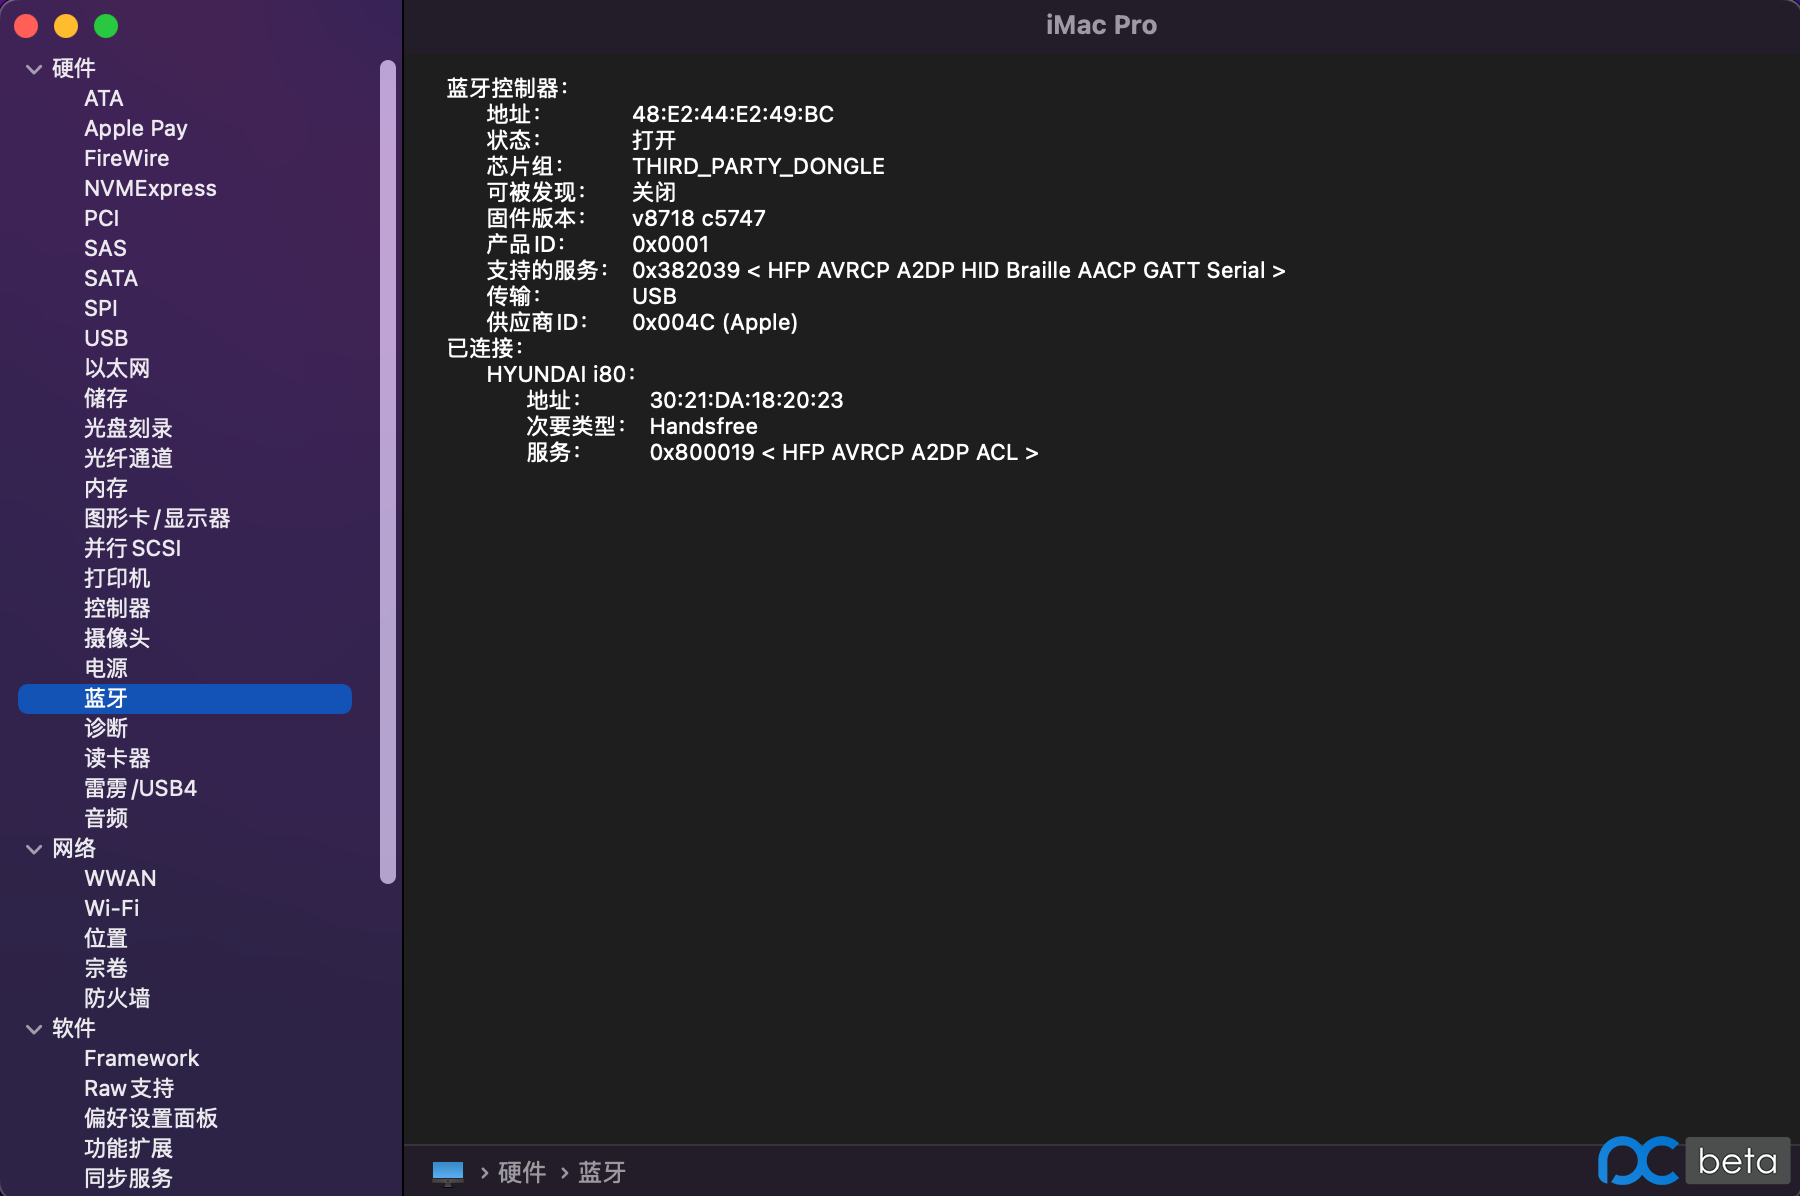The image size is (1800, 1196).
Task: Select Framework under 软件
Action: (x=142, y=1058)
